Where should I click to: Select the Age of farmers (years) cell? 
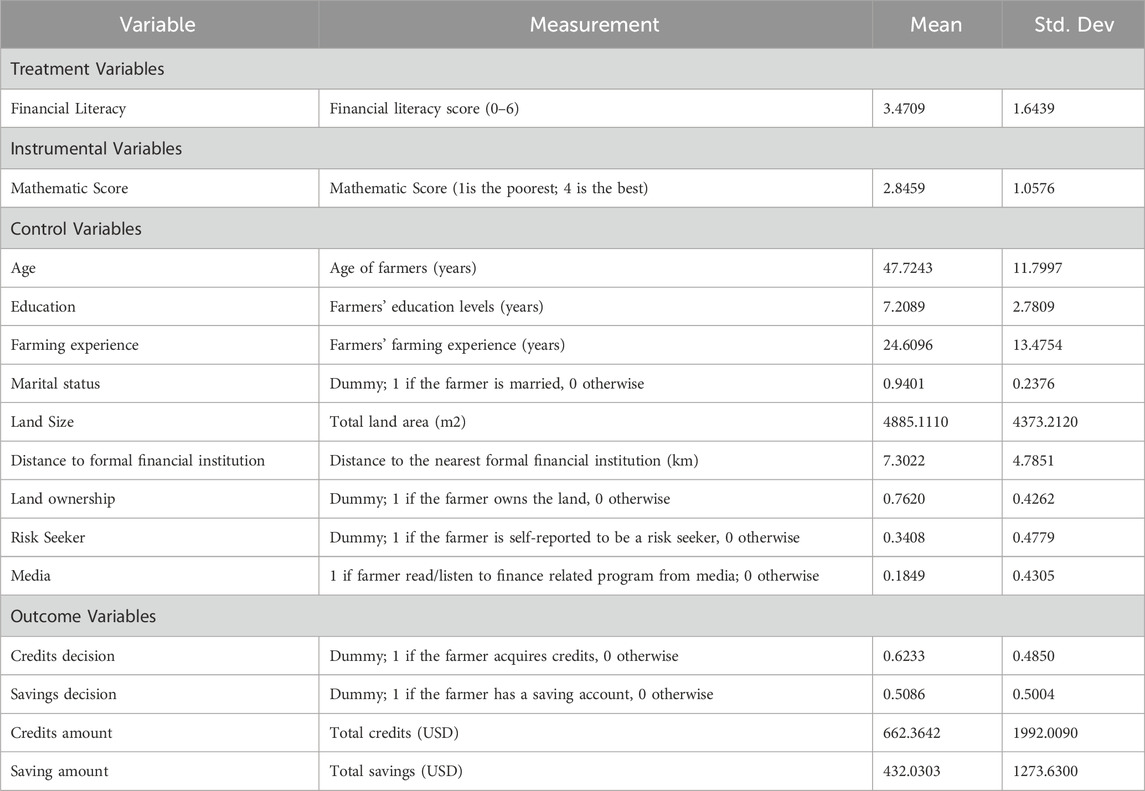(403, 267)
